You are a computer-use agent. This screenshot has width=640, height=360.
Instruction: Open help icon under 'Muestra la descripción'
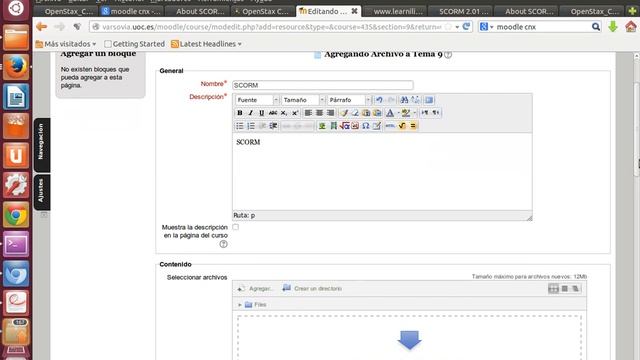point(223,244)
